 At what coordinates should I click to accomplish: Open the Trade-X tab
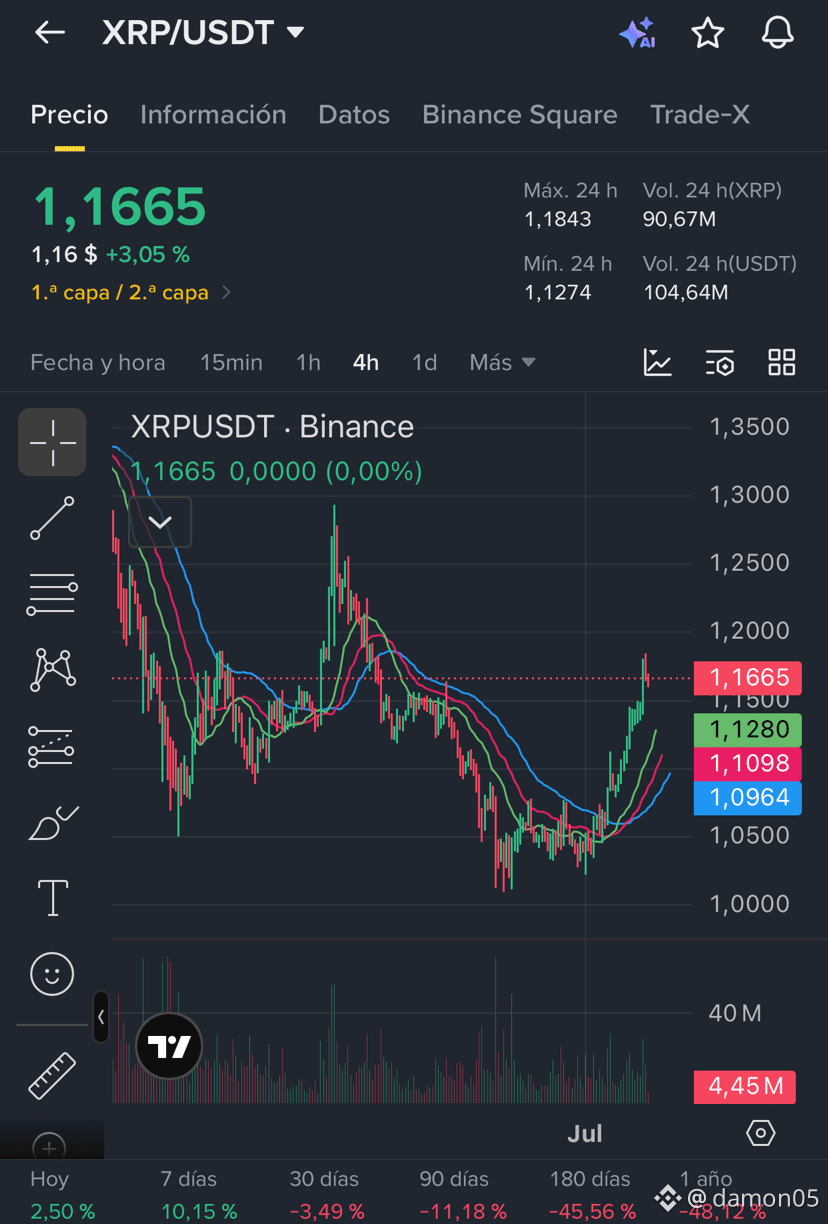[x=700, y=115]
